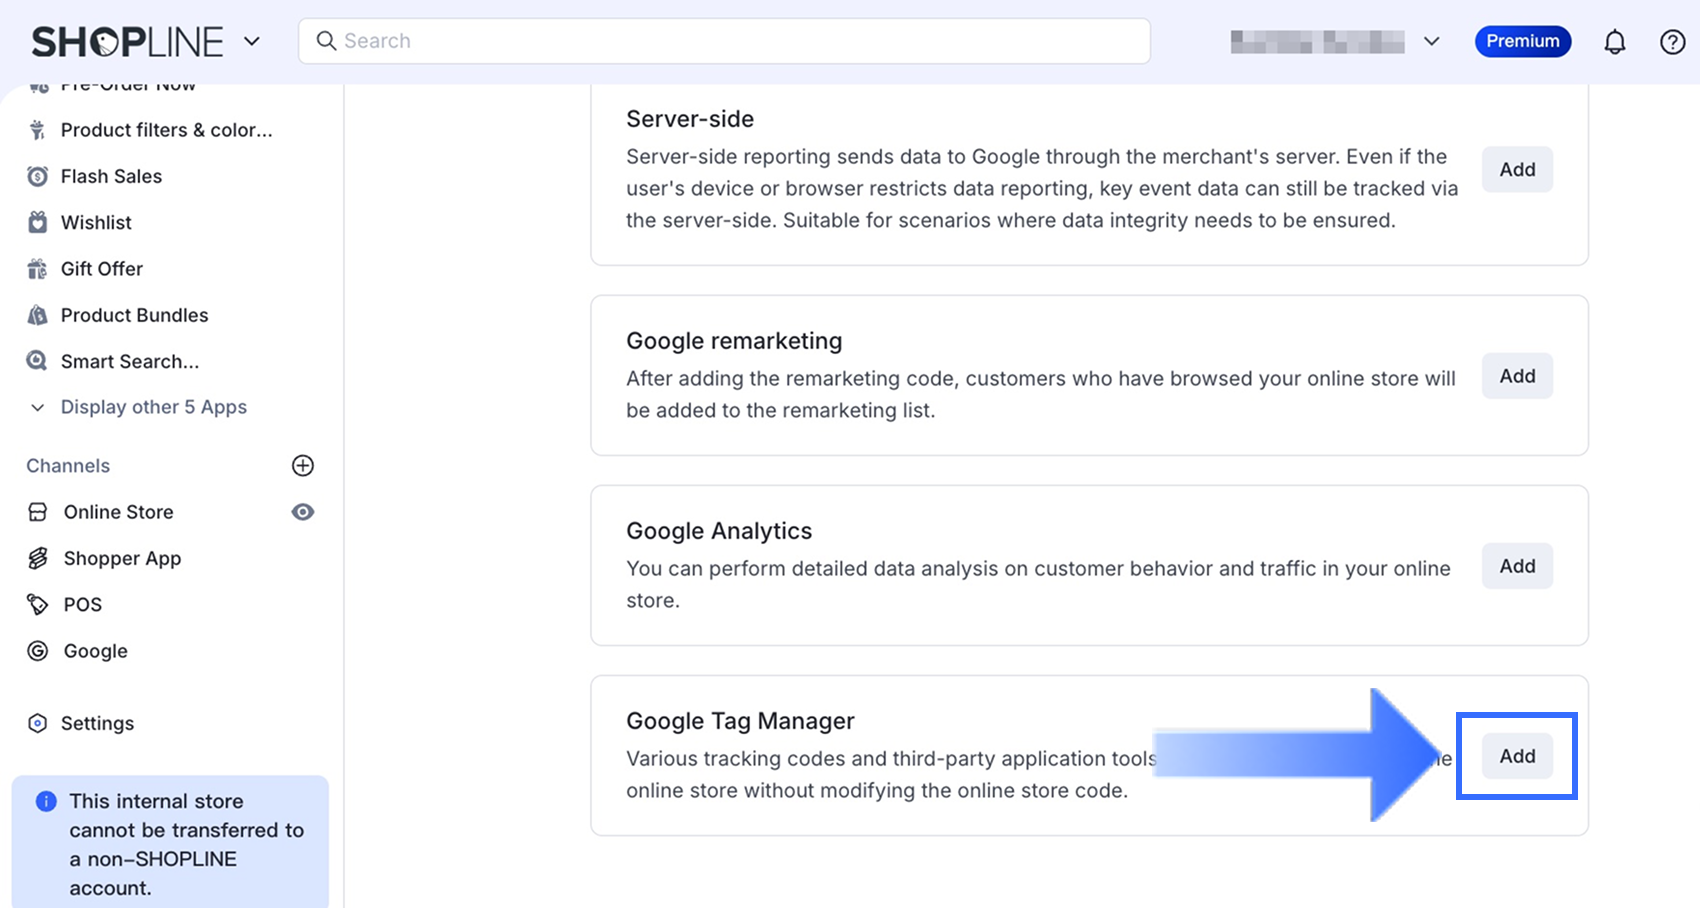Click the Premium plan badge

1522,41
